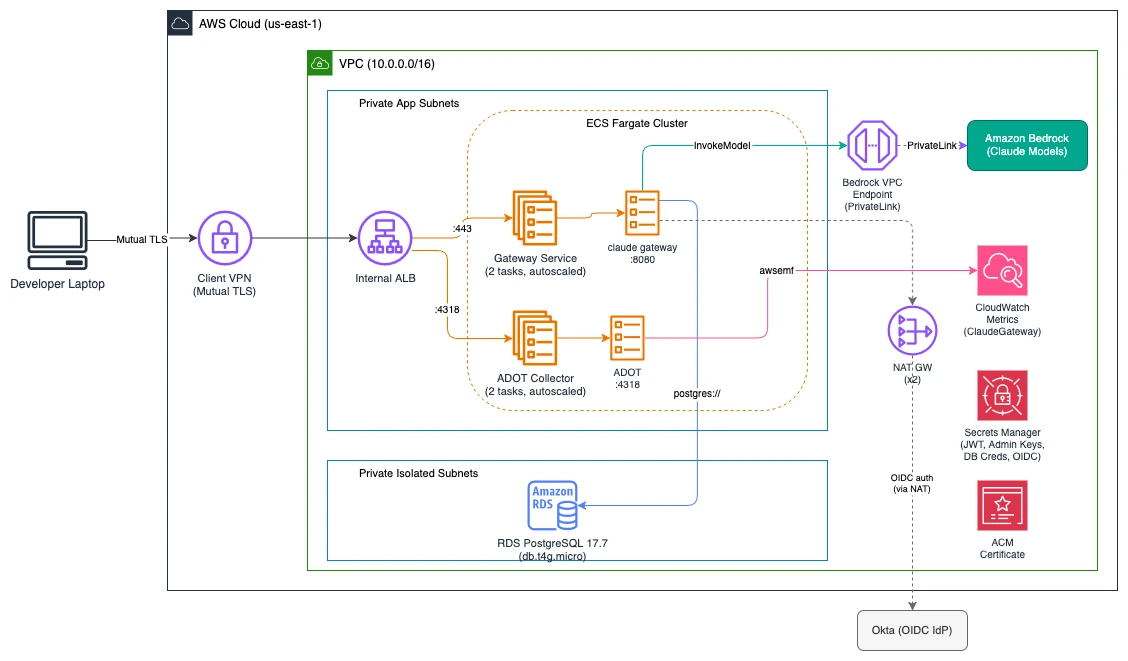Select the Gateway Service stacked tasks icon
The height and width of the screenshot is (661, 1128).
coord(535,218)
